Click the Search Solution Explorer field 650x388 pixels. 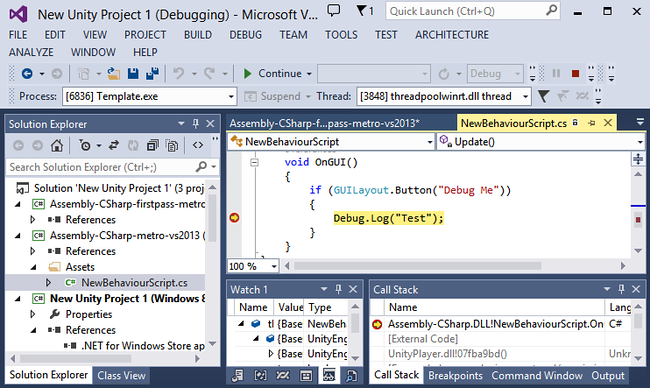point(102,167)
